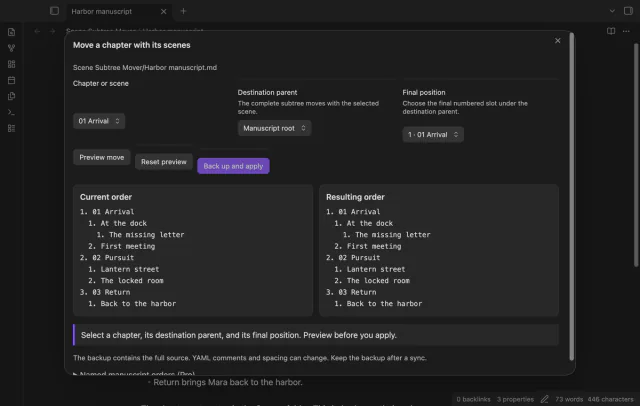Toggle the left sidebar panel icon
The height and width of the screenshot is (406, 640).
click(54, 11)
